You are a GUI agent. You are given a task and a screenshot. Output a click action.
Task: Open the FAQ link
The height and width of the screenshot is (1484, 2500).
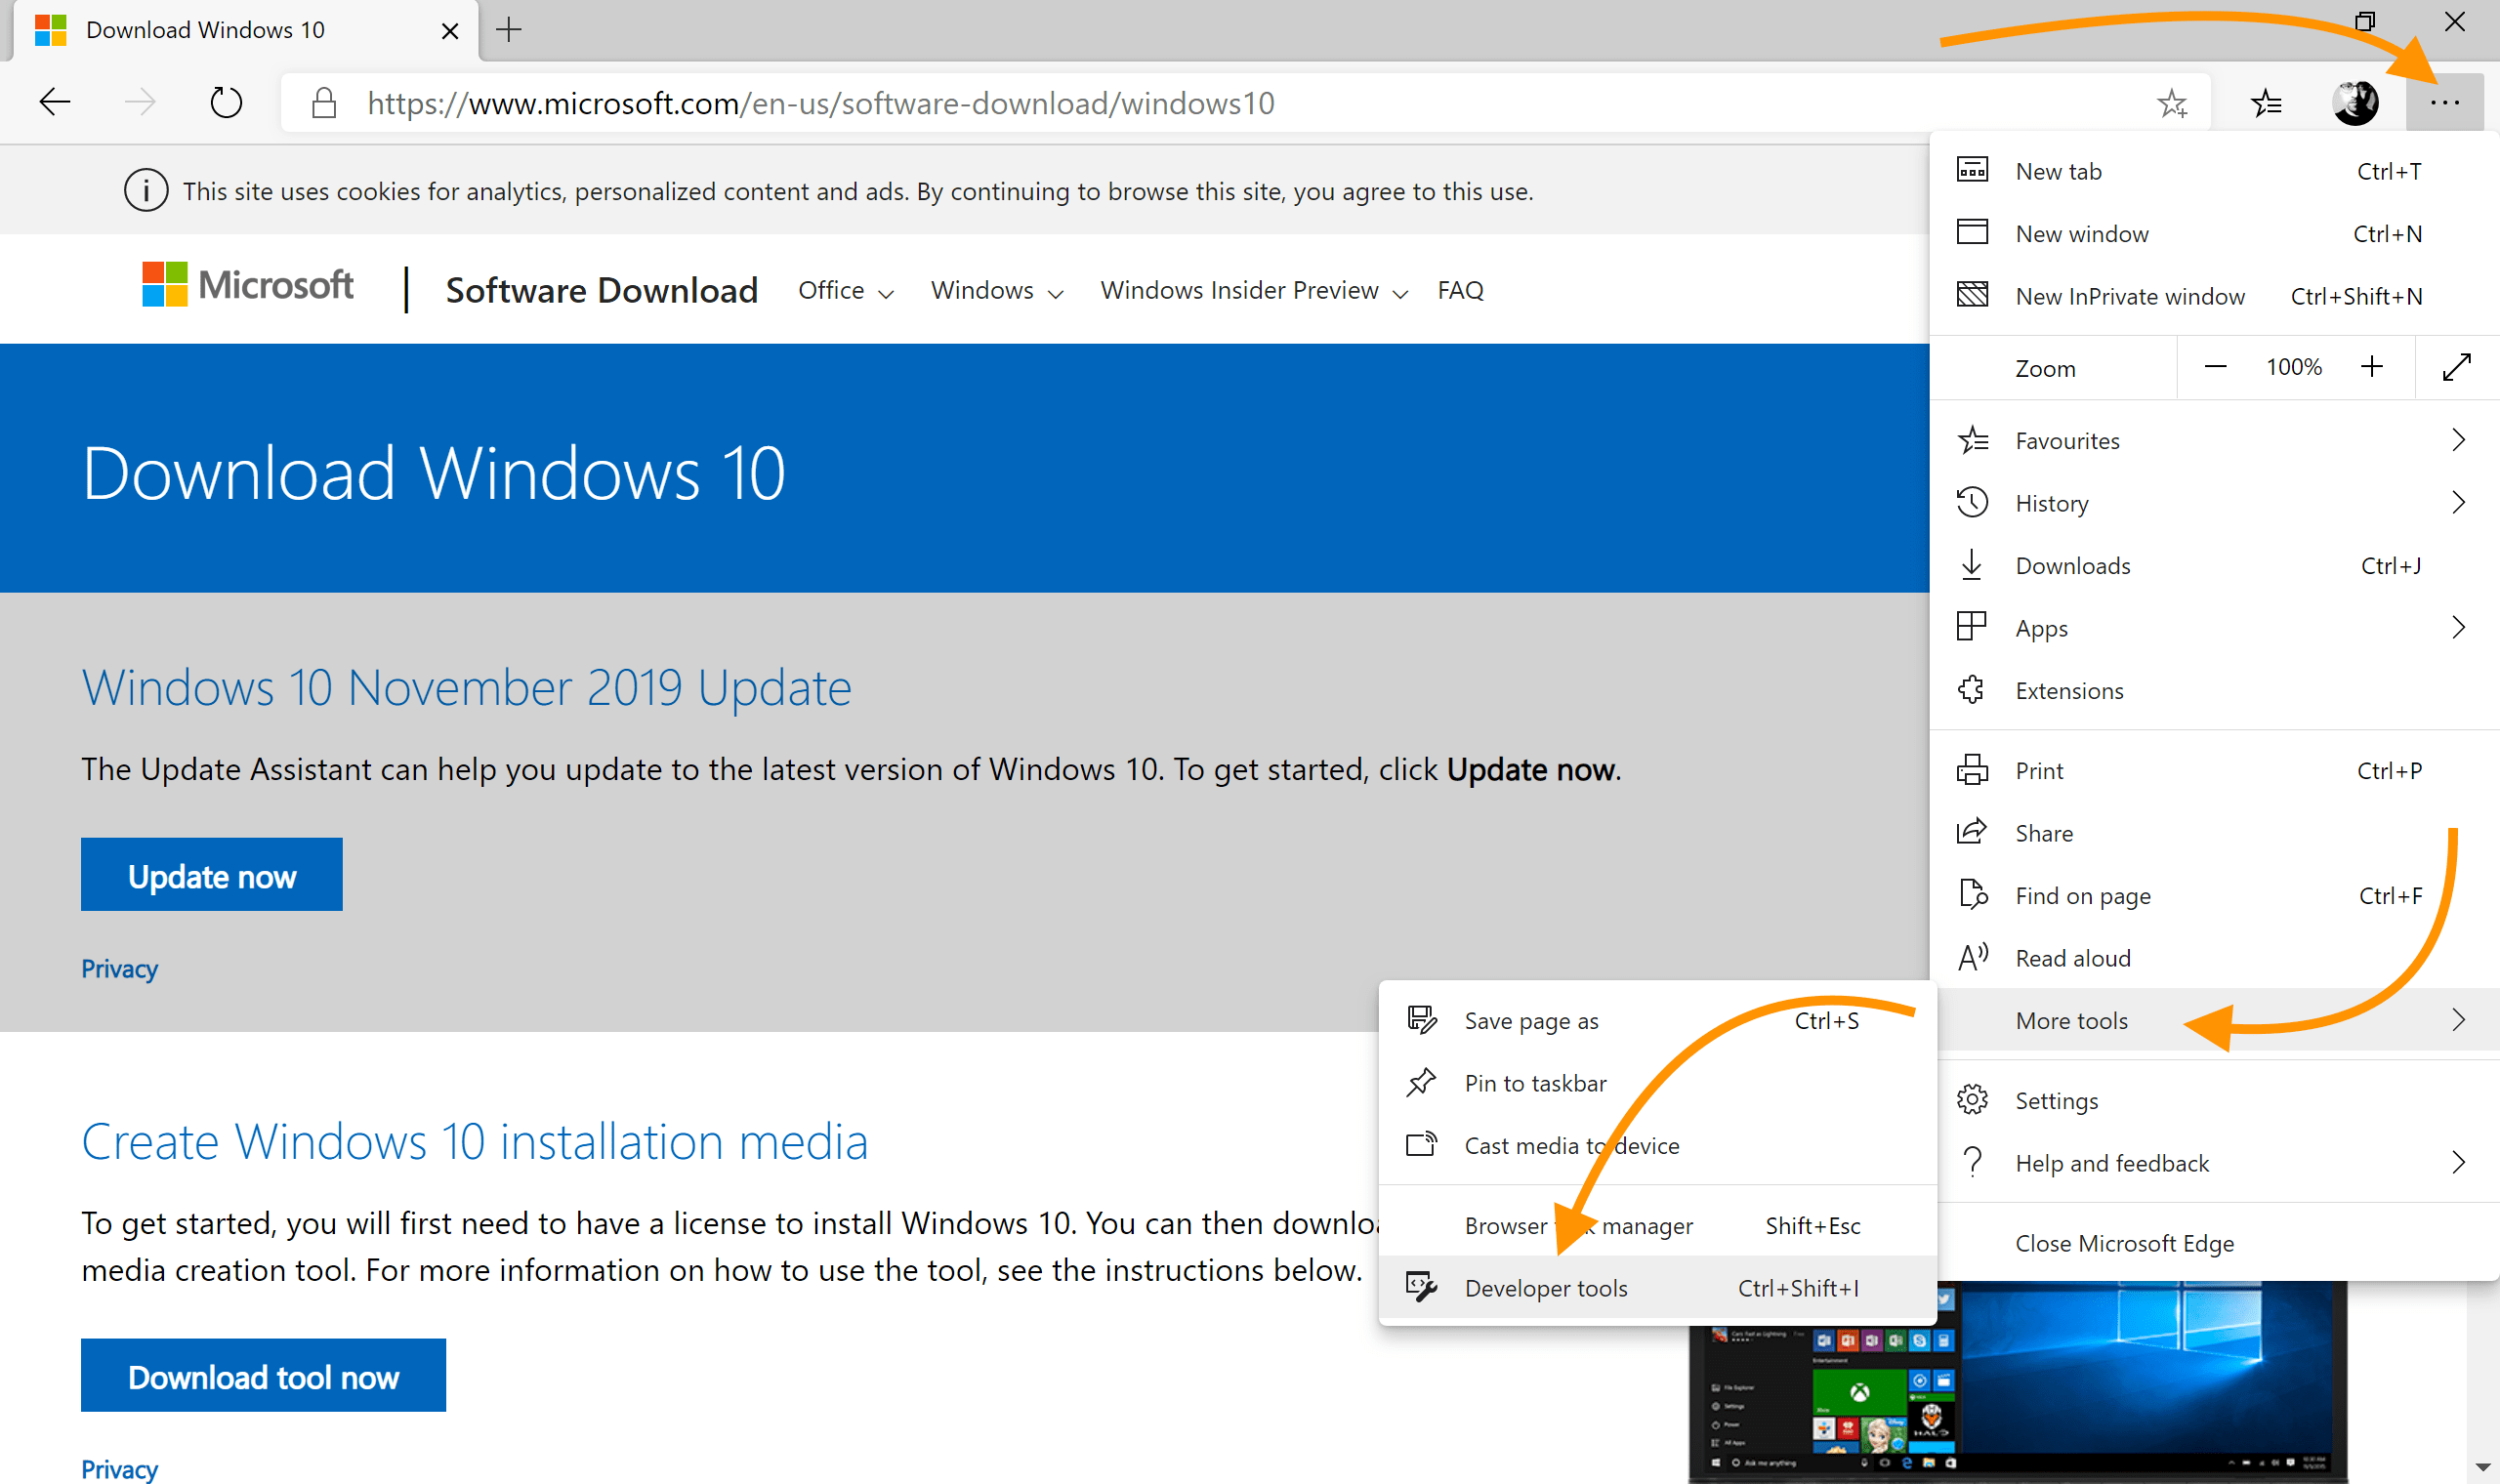(x=1460, y=290)
